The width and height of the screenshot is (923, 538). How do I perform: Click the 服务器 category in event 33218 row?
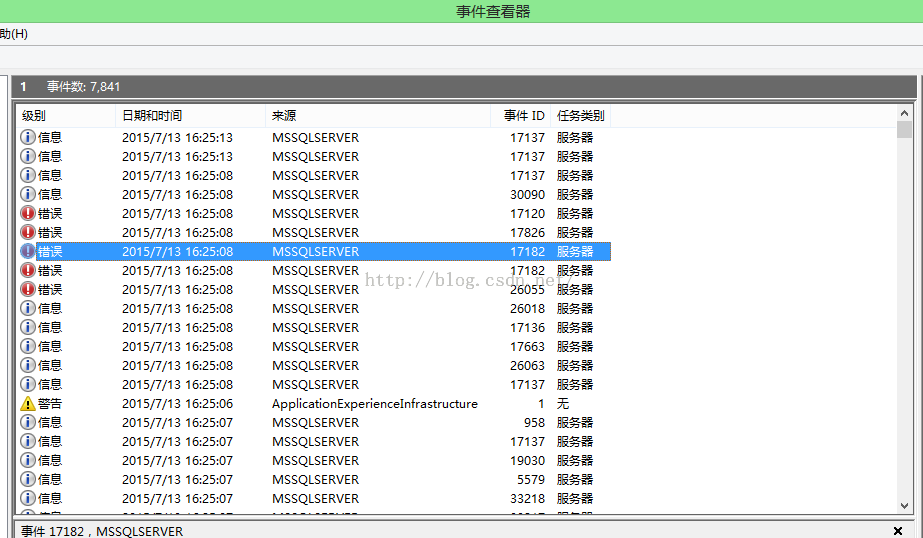(x=575, y=498)
